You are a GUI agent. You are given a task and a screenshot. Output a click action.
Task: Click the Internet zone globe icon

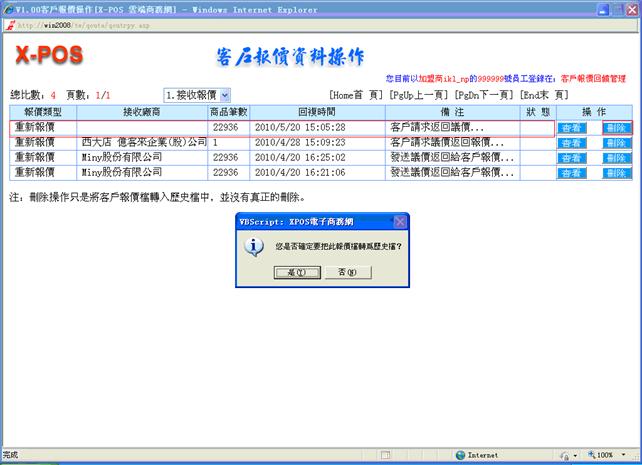tap(459, 454)
